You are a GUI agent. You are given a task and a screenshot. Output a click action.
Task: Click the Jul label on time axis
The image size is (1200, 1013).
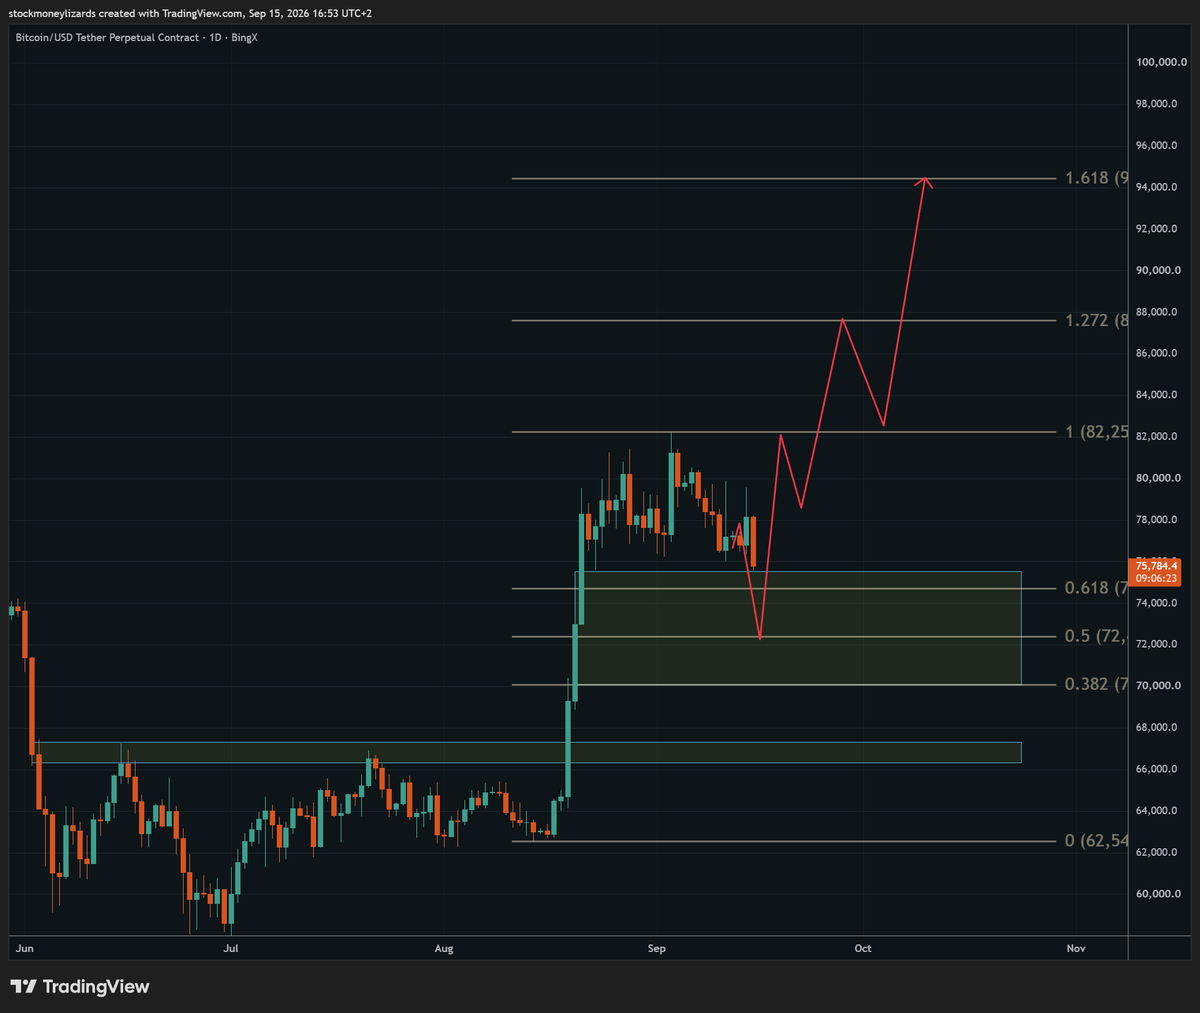coord(231,948)
